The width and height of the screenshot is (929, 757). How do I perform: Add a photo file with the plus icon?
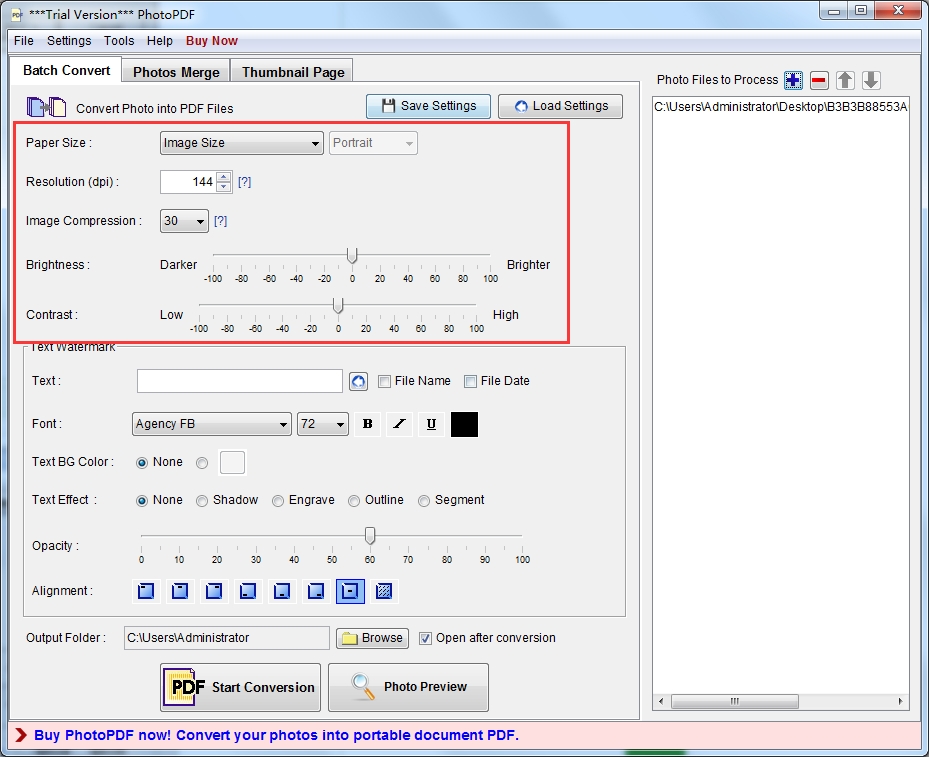pos(793,80)
